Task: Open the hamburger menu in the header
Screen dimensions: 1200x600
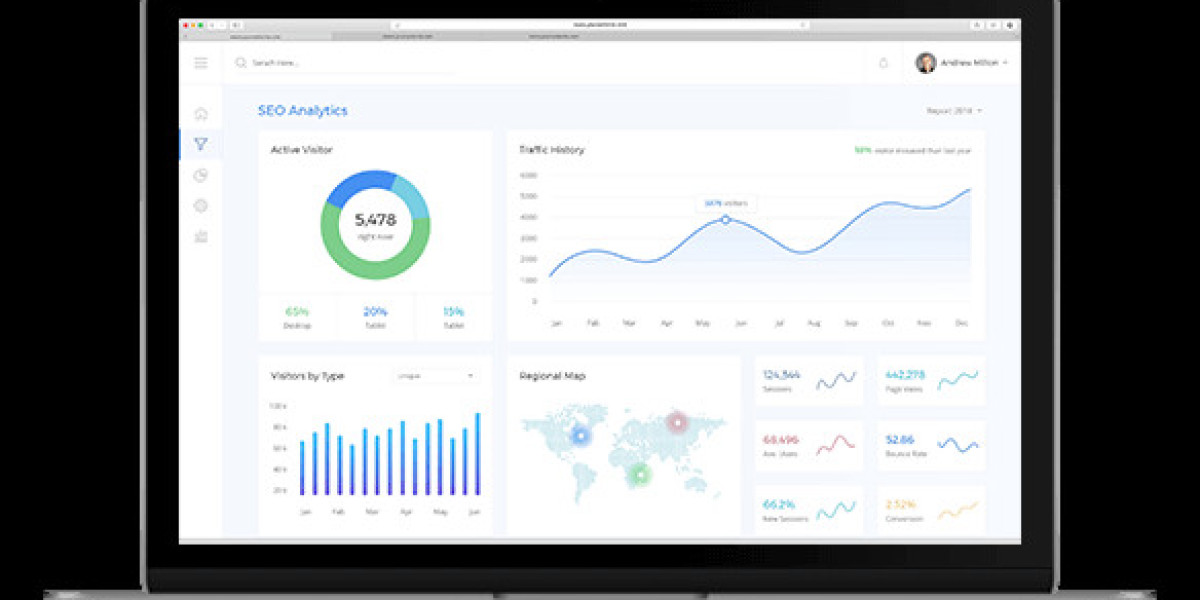Action: [201, 63]
